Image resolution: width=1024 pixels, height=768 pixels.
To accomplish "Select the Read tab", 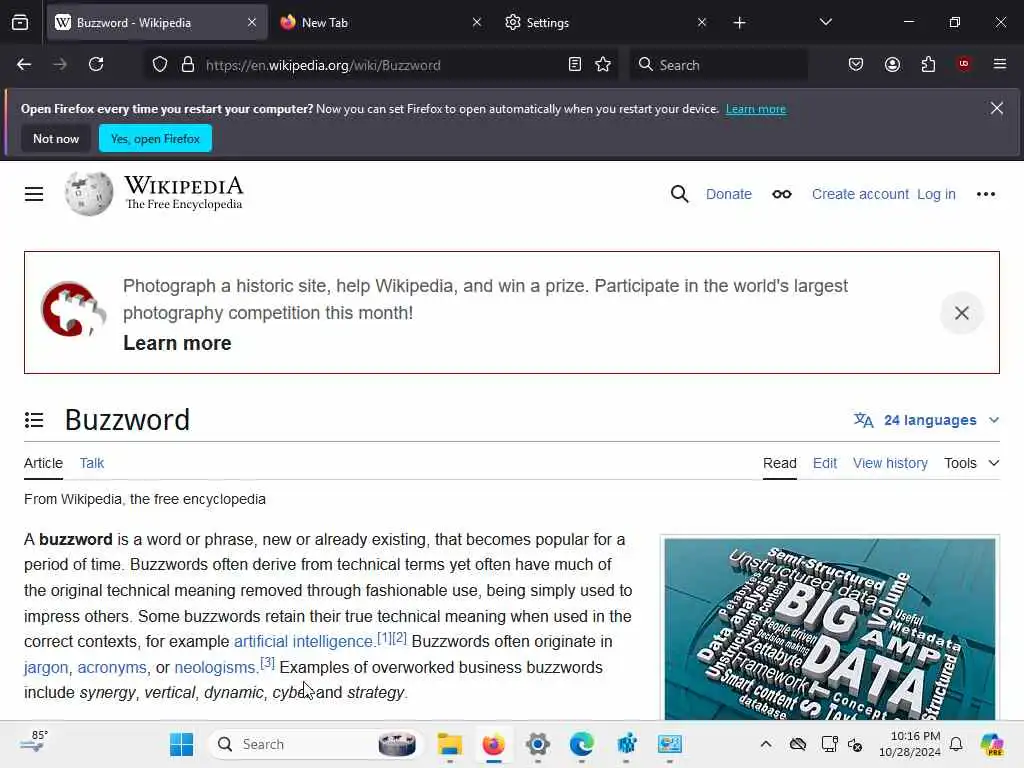I will click(x=780, y=463).
